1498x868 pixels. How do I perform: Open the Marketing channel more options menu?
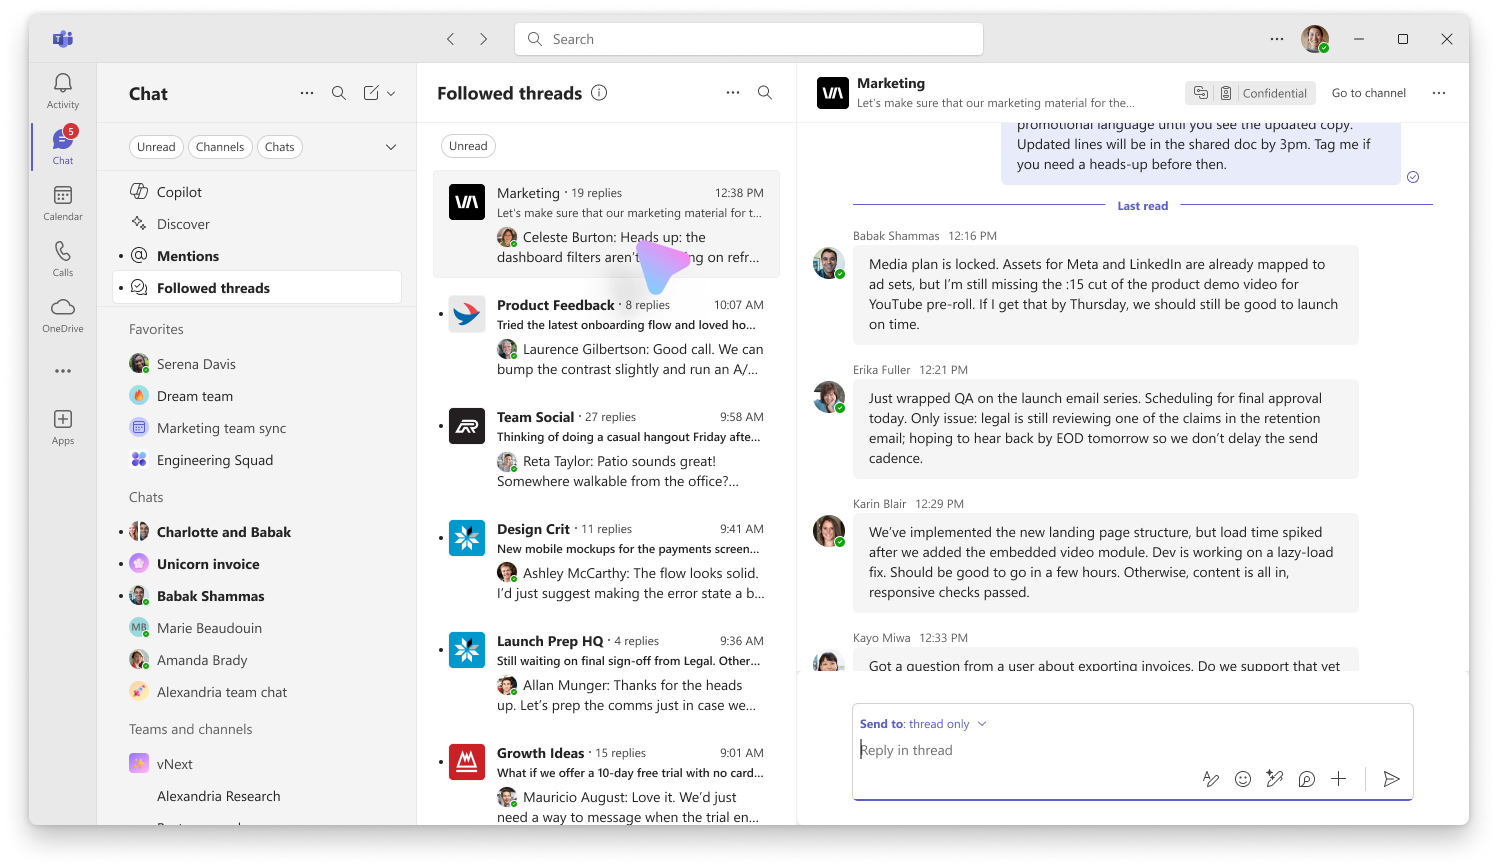point(1438,92)
